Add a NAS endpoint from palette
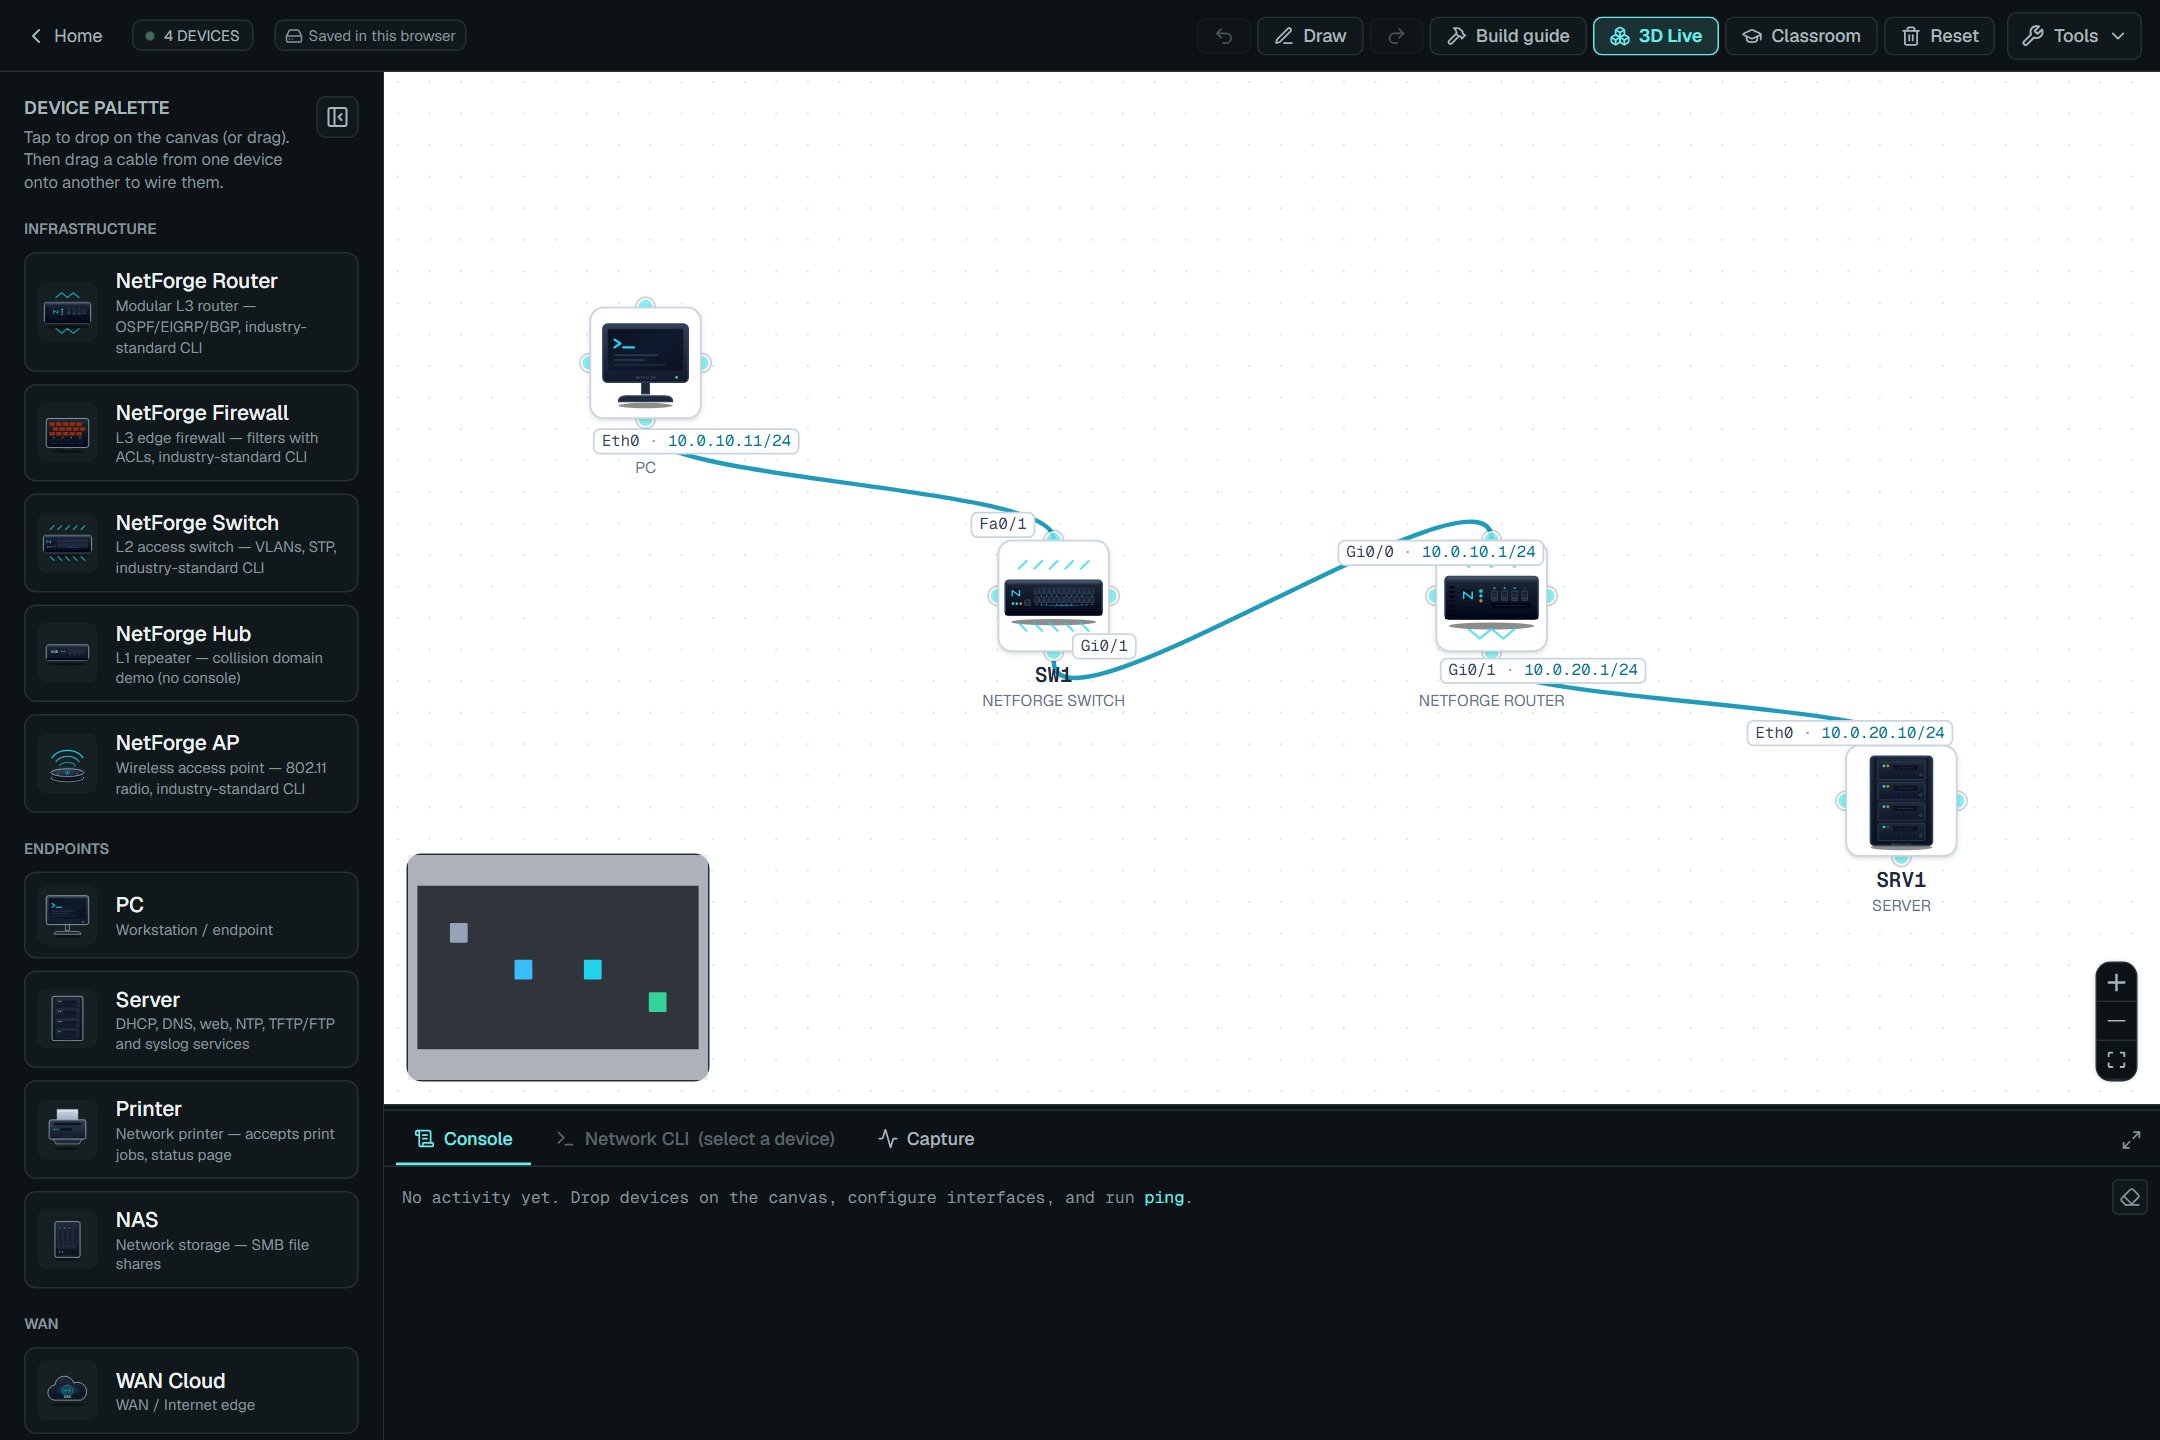The height and width of the screenshot is (1440, 2160). [191, 1239]
